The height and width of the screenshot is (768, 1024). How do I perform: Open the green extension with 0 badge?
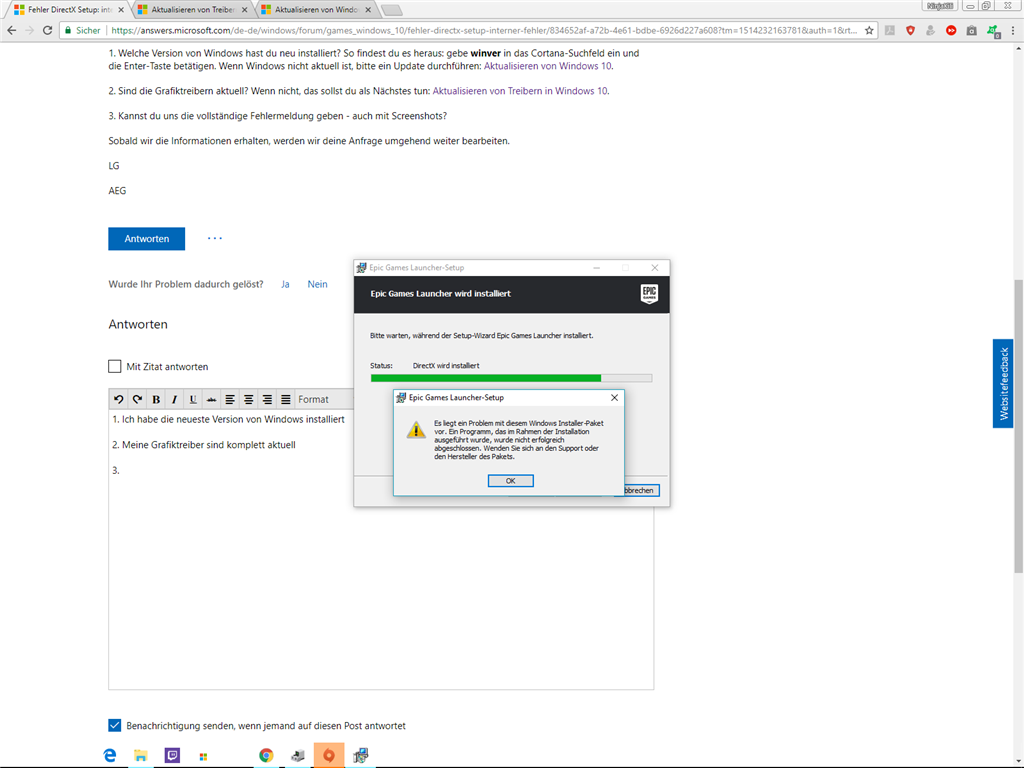[x=993, y=31]
